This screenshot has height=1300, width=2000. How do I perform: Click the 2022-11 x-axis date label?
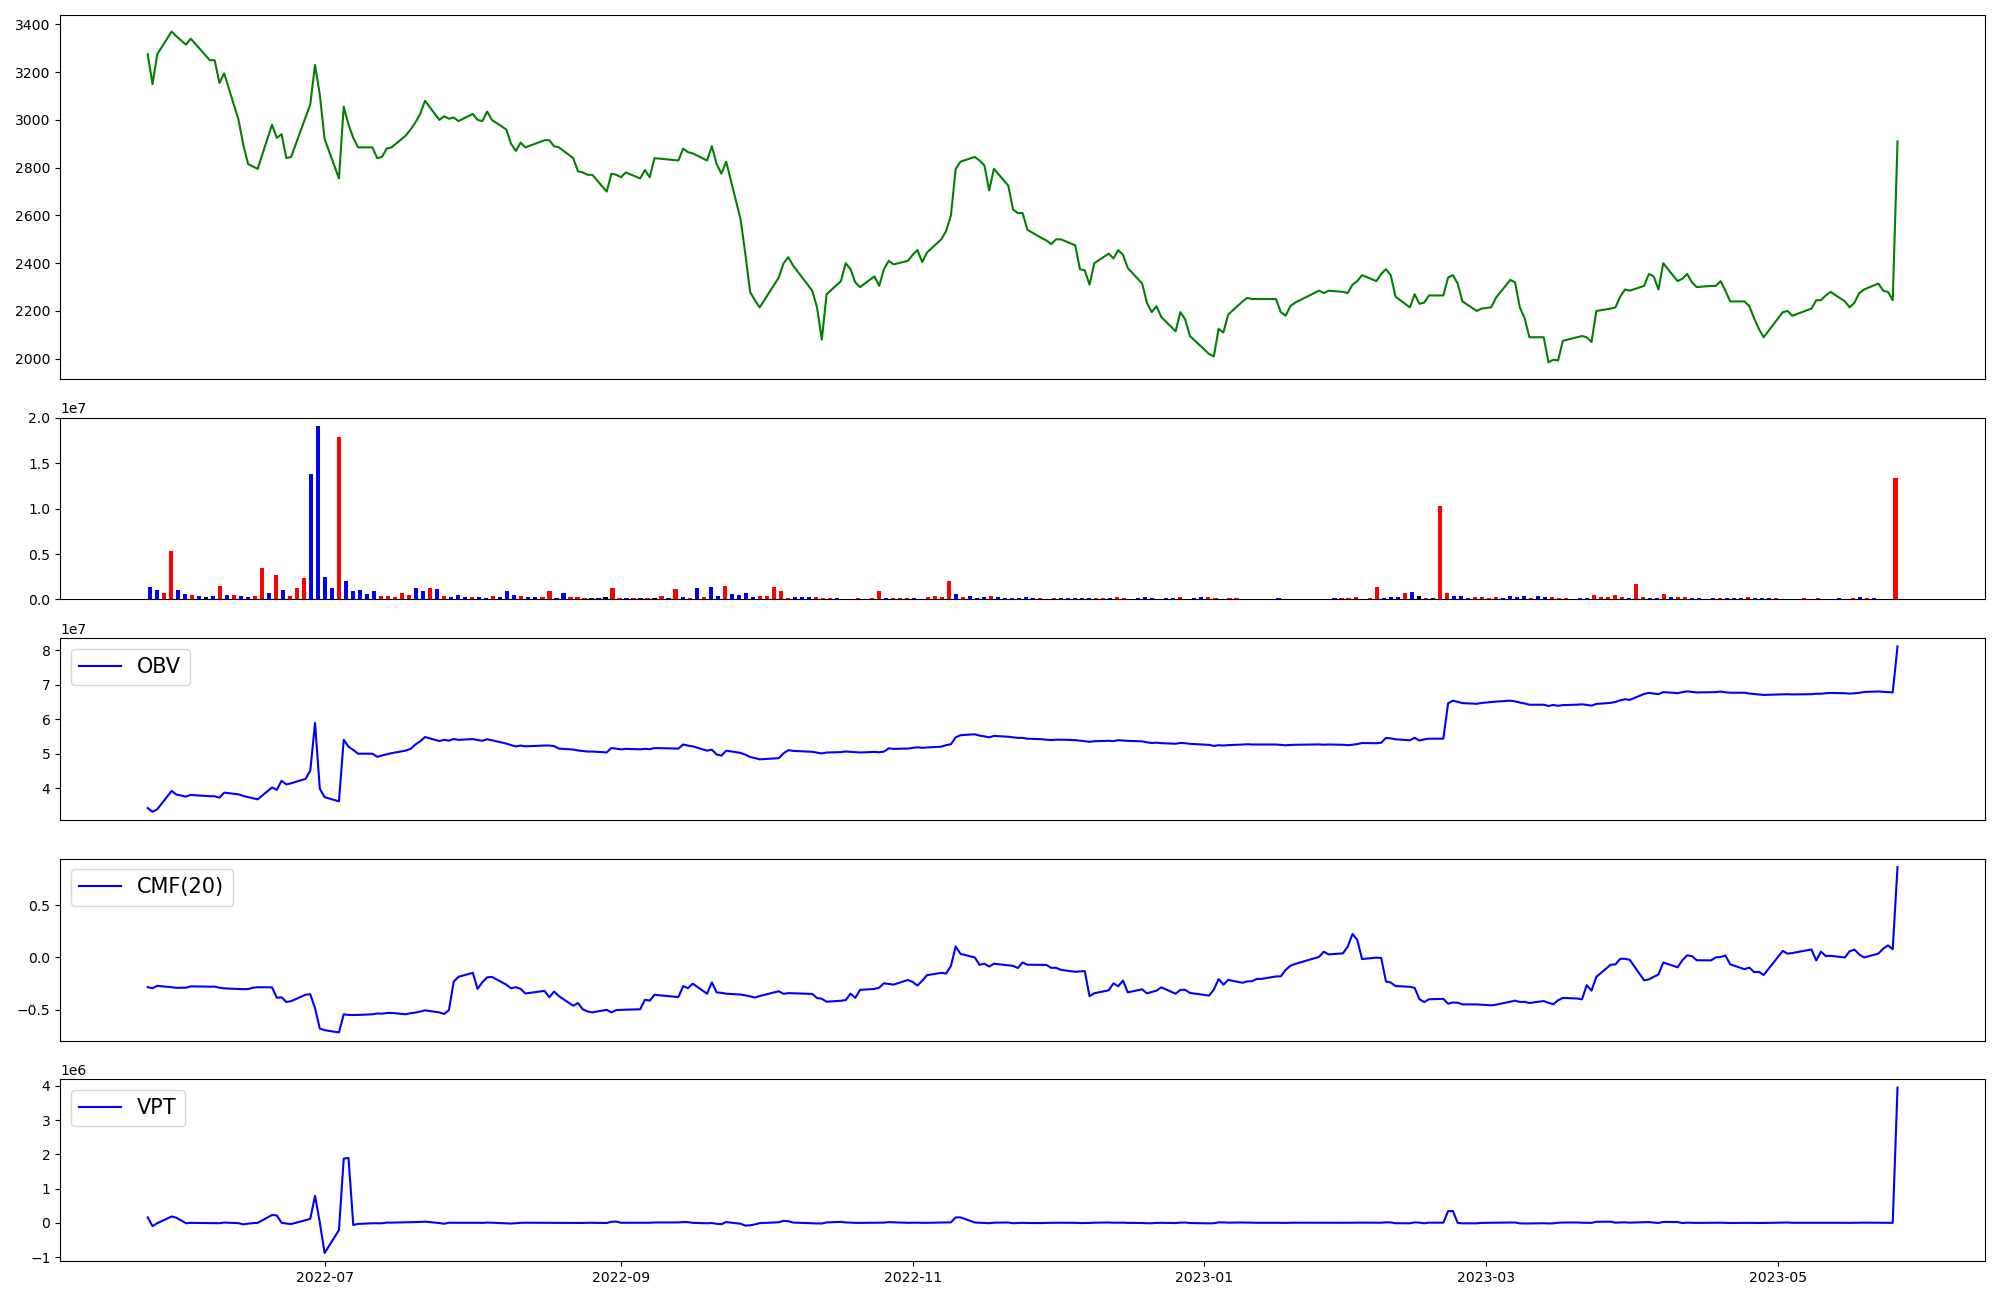(913, 1277)
